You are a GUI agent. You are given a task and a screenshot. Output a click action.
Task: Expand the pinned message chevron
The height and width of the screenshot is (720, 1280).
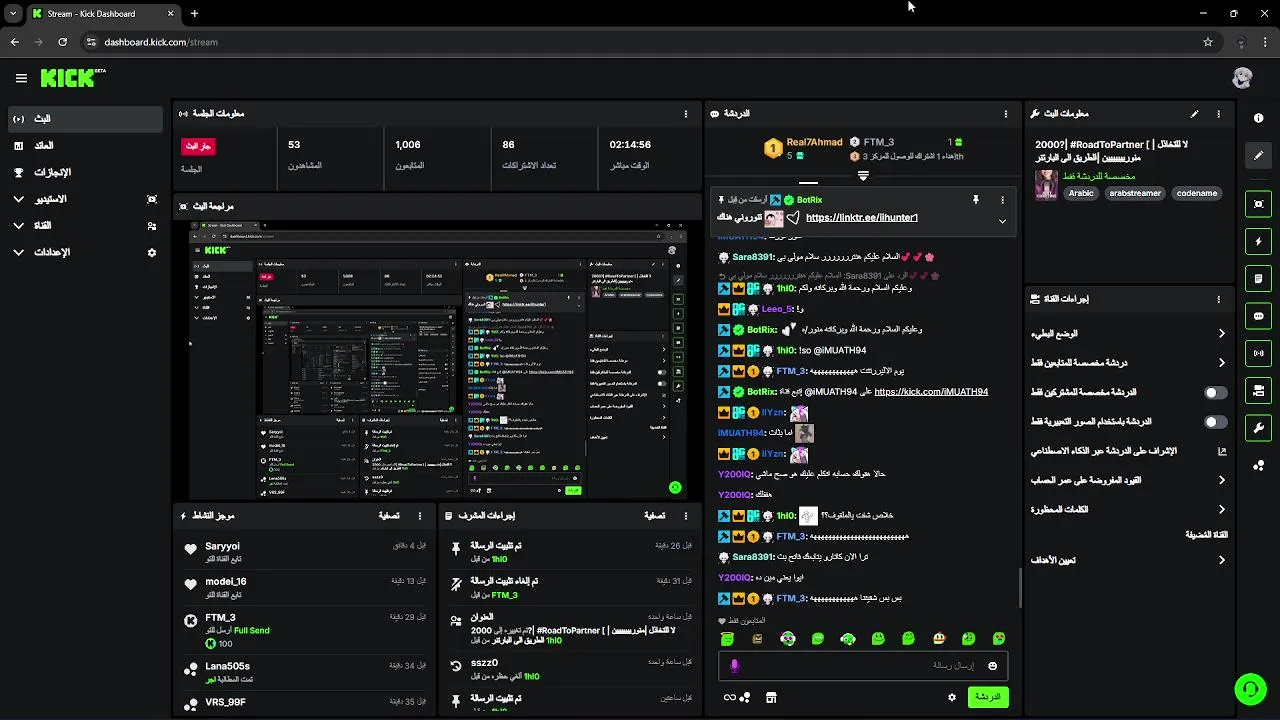tap(1002, 221)
